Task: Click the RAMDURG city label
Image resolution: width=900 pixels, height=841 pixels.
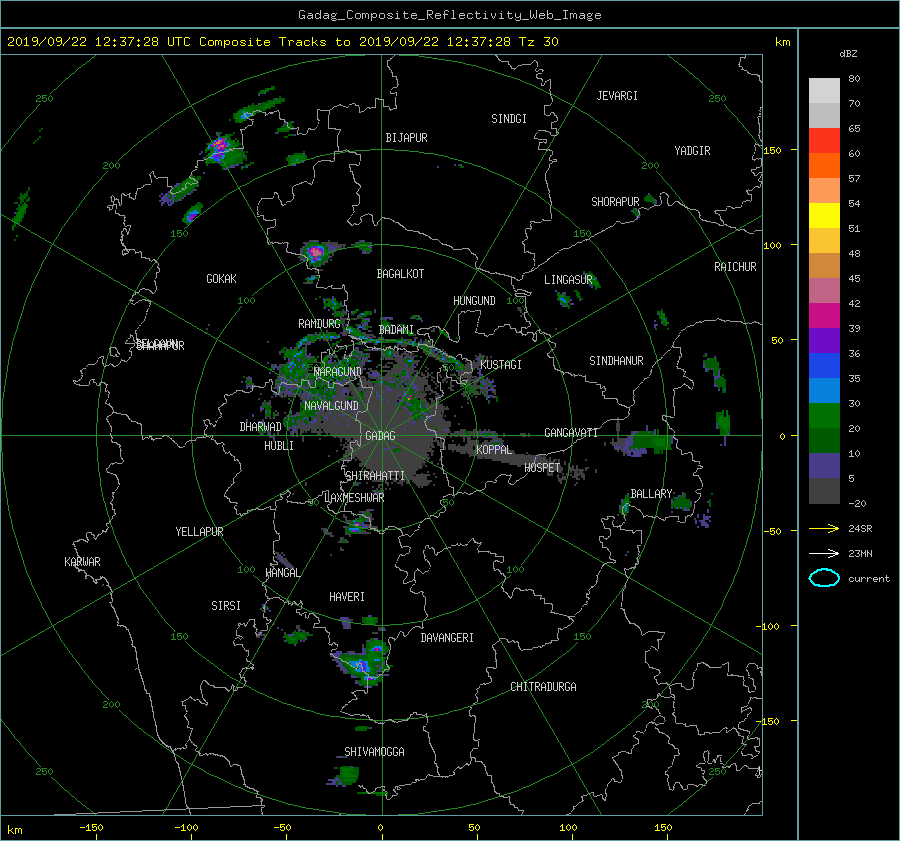Action: (x=319, y=324)
